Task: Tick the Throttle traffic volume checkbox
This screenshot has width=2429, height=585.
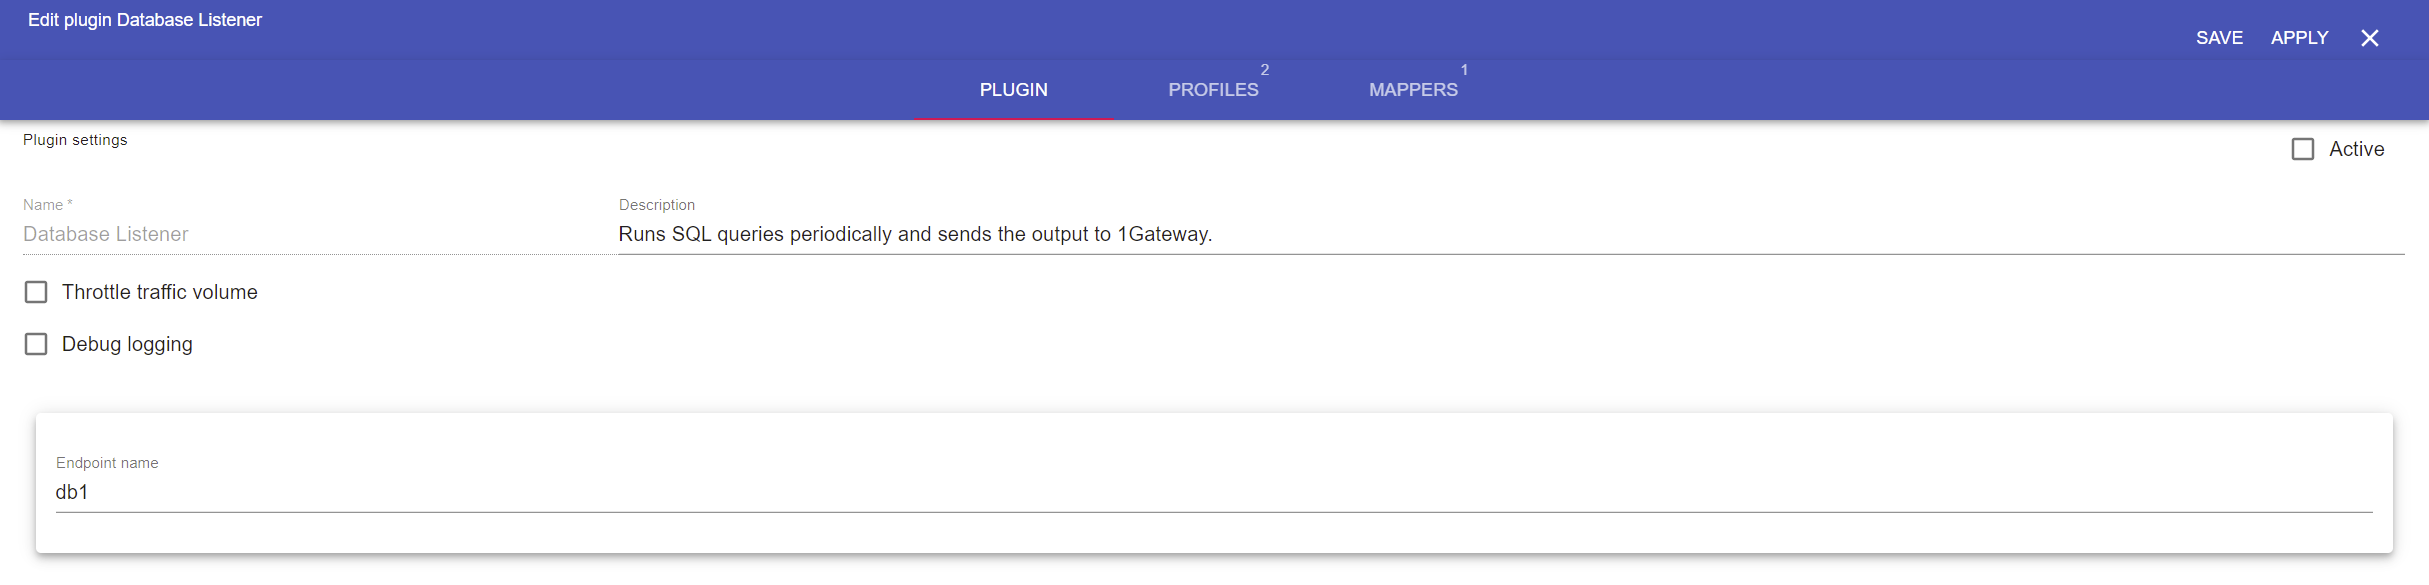Action: pos(36,292)
